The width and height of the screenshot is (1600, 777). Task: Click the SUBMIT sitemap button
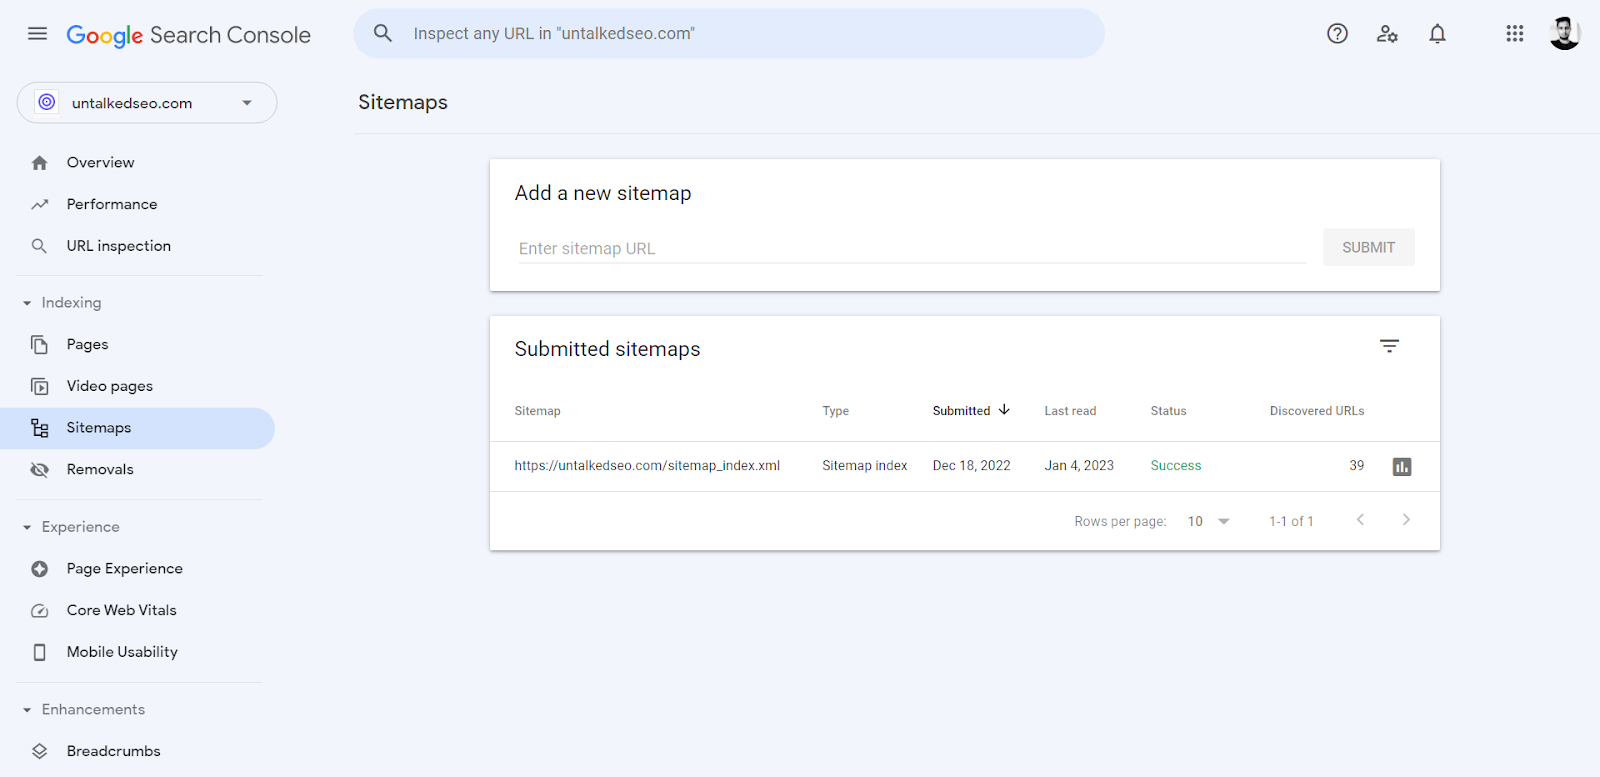pos(1368,247)
